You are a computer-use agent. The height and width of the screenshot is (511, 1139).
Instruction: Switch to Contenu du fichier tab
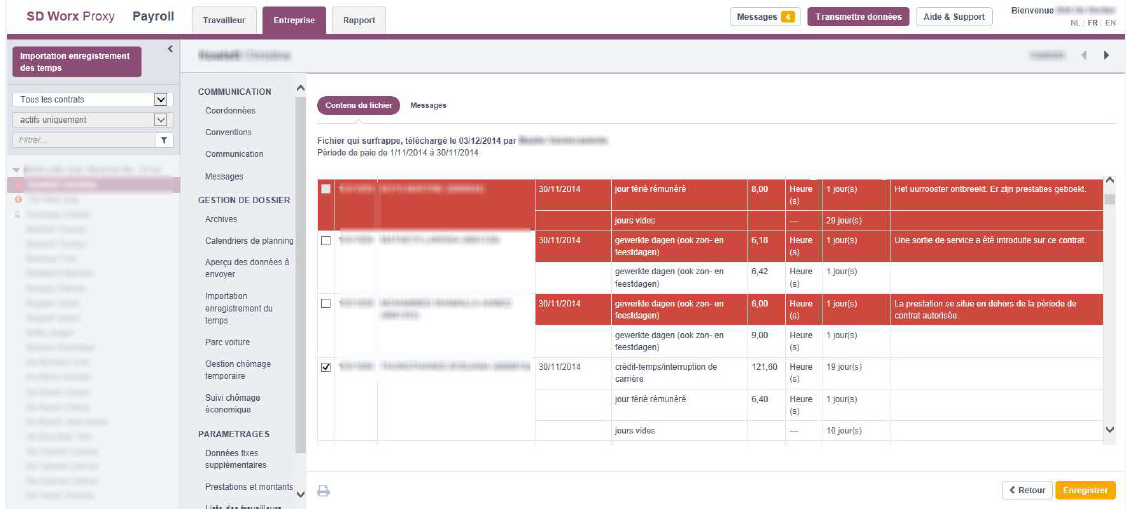click(x=359, y=106)
